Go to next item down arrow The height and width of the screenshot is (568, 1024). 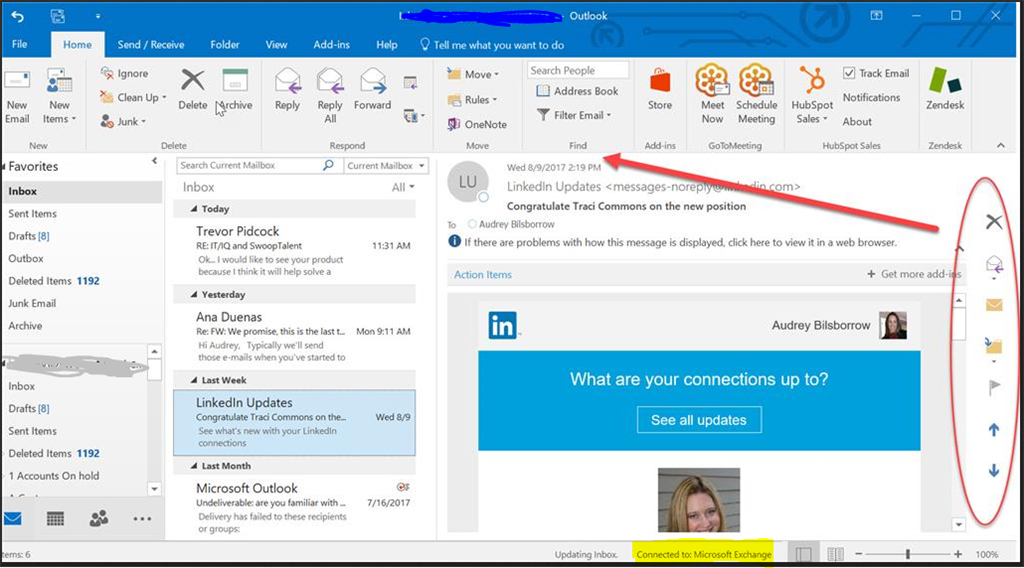click(x=993, y=470)
